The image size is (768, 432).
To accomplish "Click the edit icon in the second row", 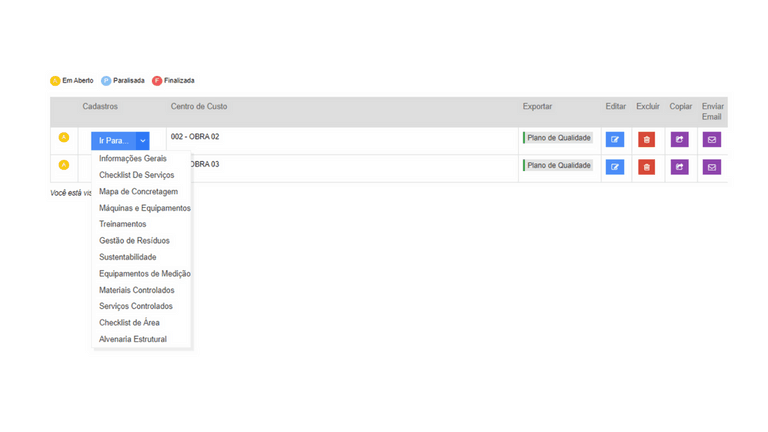I will coord(615,167).
